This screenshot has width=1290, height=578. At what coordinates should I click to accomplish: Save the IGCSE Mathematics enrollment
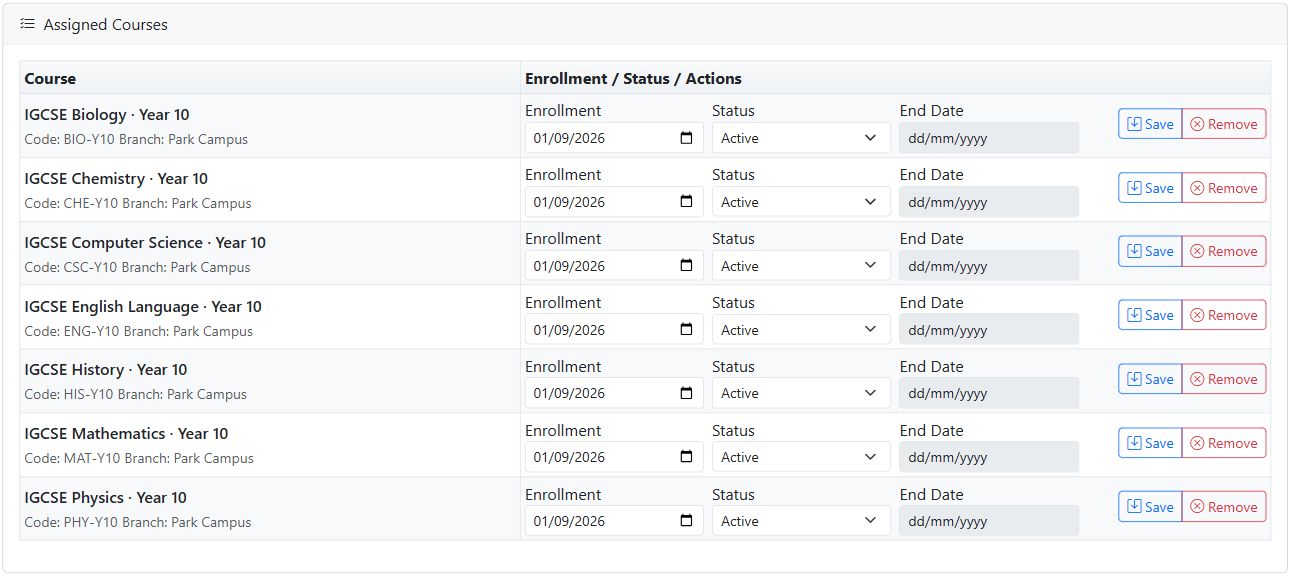(1150, 443)
